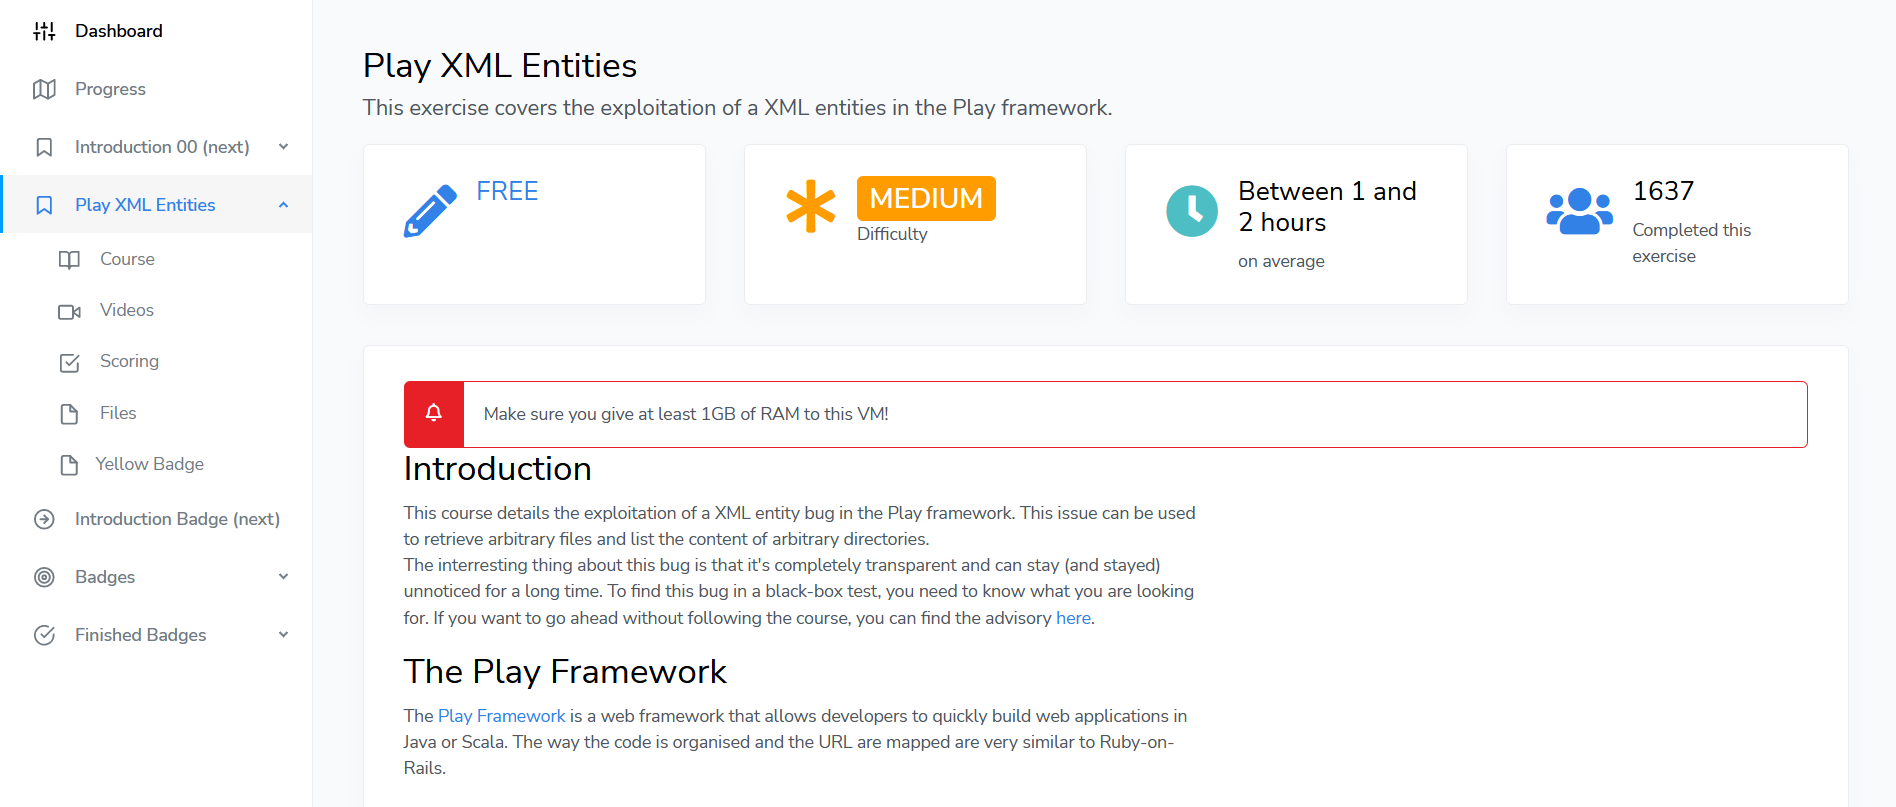Open the advisory "here" link
This screenshot has width=1896, height=807.
tap(1073, 618)
